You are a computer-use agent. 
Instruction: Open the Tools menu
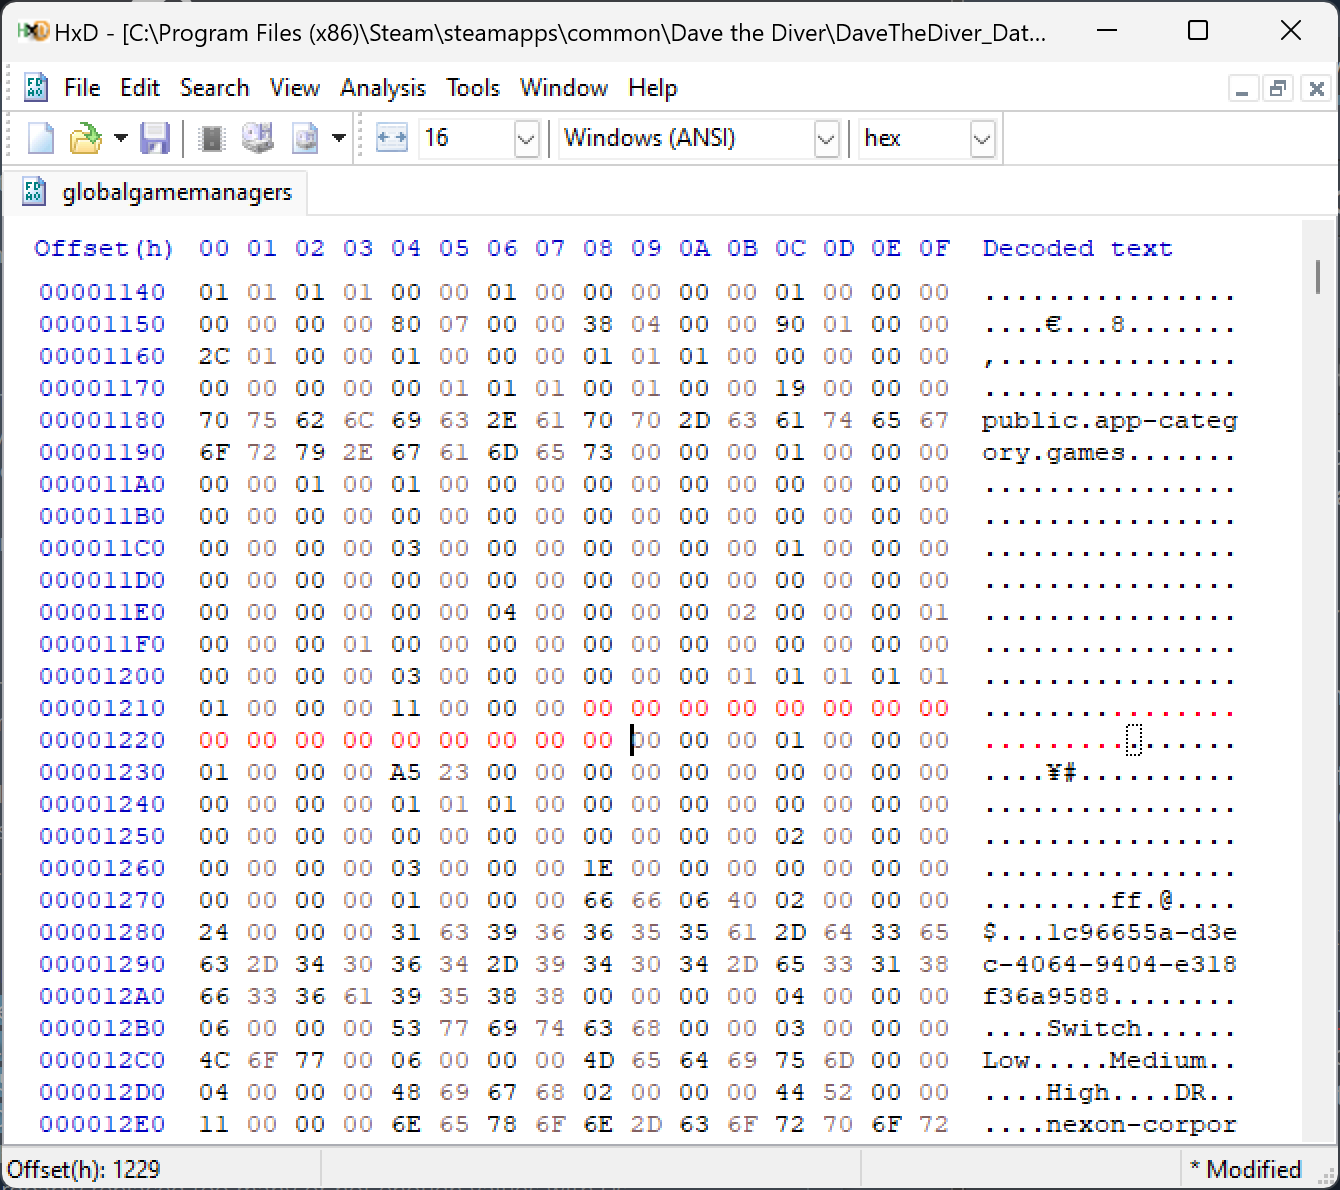point(473,88)
